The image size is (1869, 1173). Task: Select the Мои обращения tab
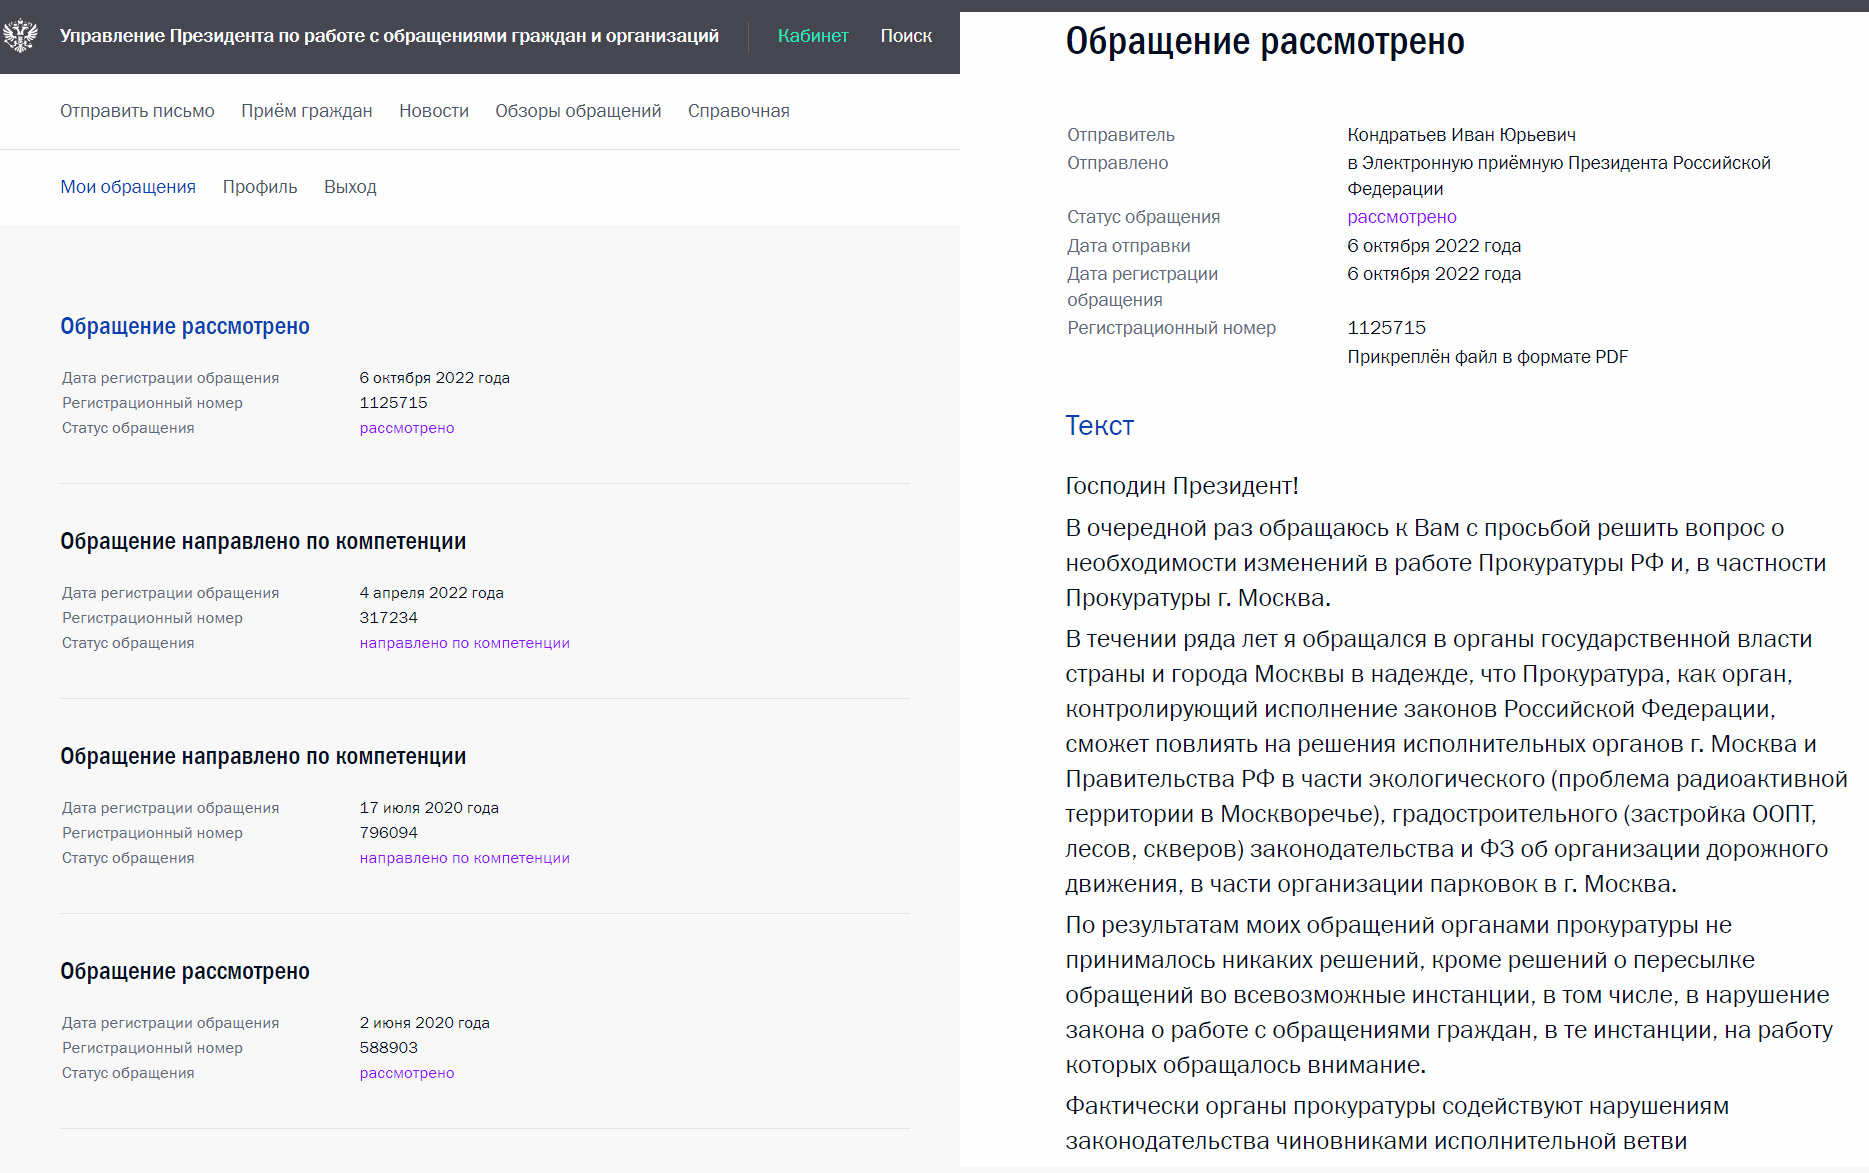[128, 187]
